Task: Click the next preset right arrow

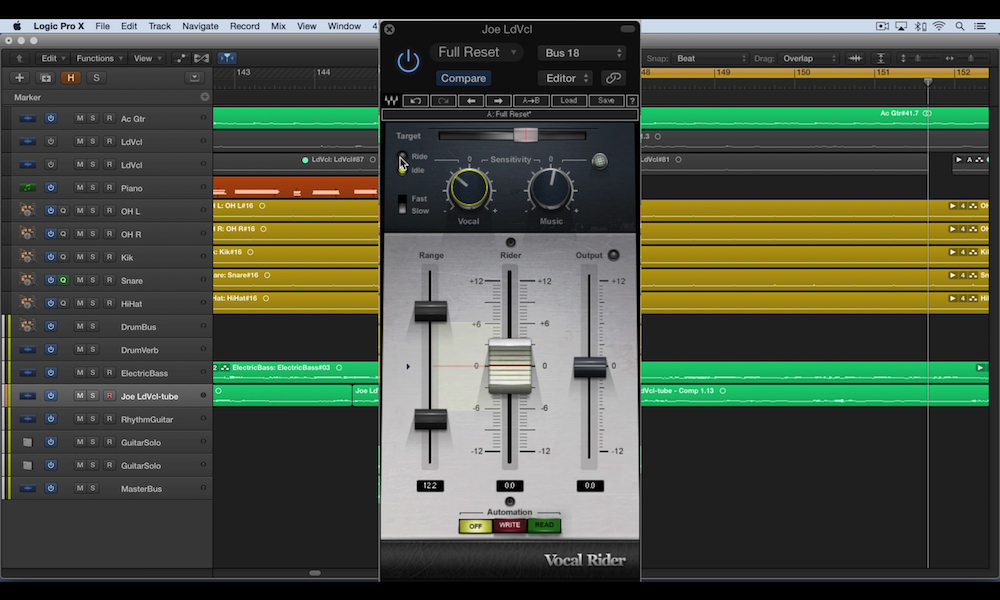Action: click(x=498, y=101)
